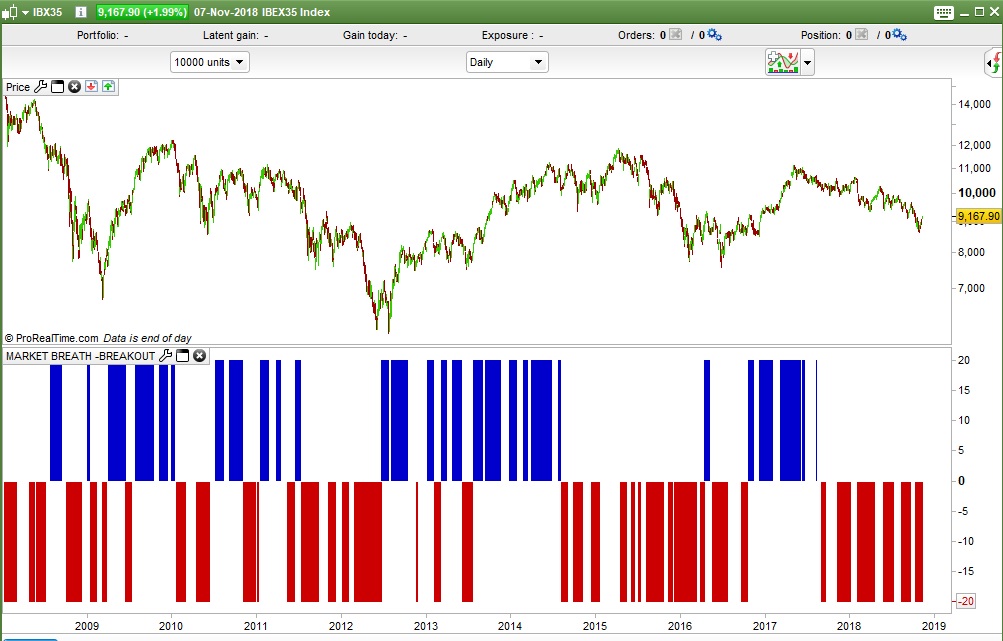Click the yellow 9,167.90 price tag on axis
The image size is (1003, 641).
pos(978,216)
